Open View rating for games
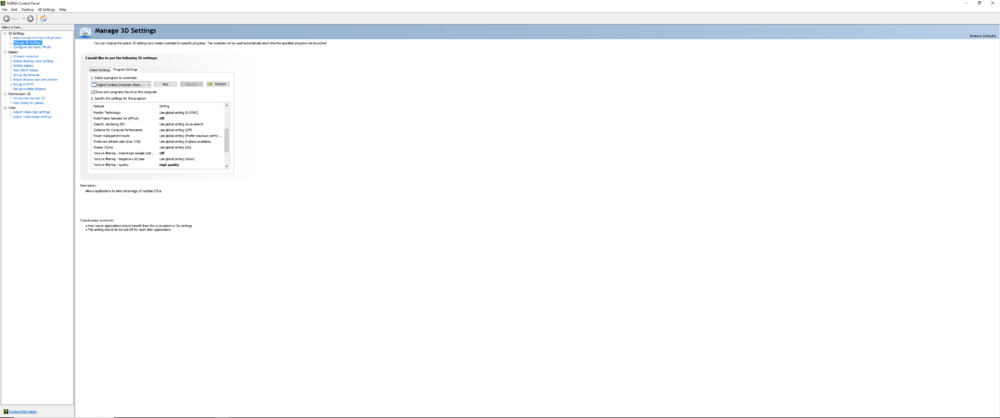 coord(28,103)
